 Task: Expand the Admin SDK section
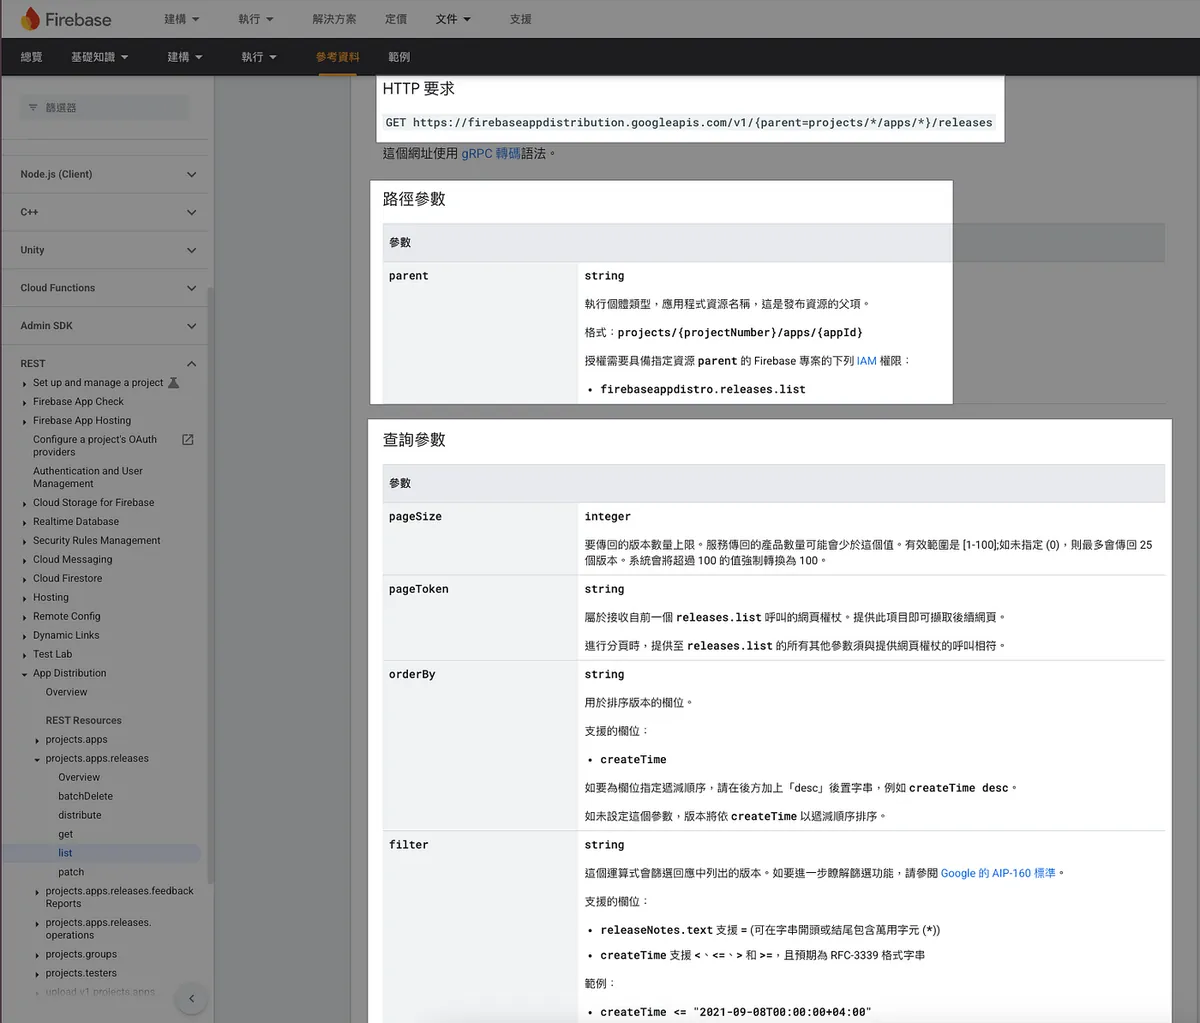click(191, 326)
